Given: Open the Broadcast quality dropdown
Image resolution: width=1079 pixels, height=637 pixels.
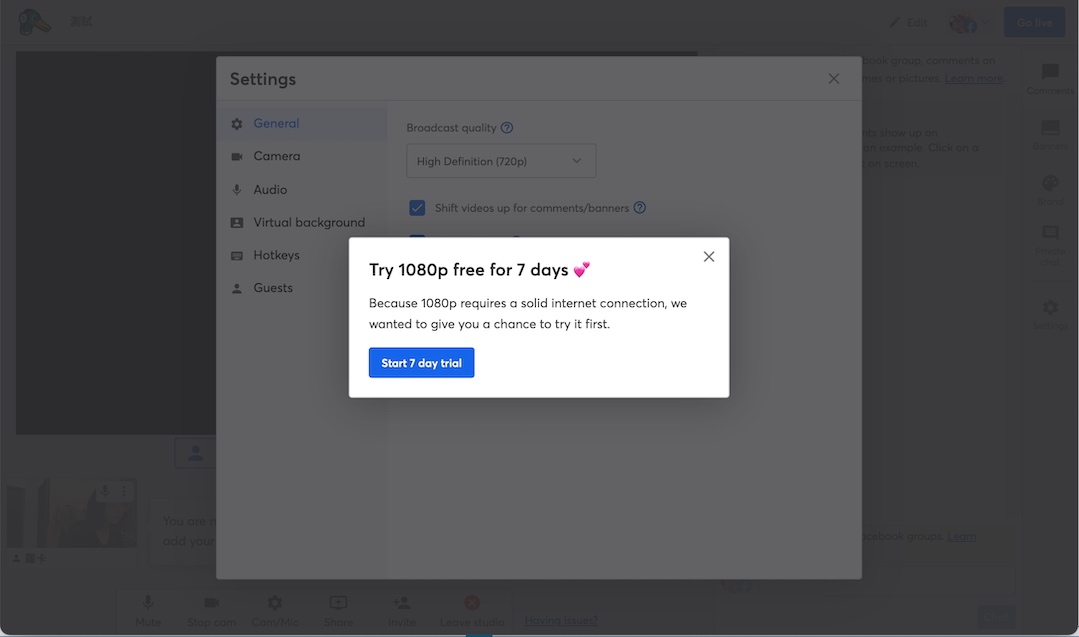Looking at the screenshot, I should 501,161.
